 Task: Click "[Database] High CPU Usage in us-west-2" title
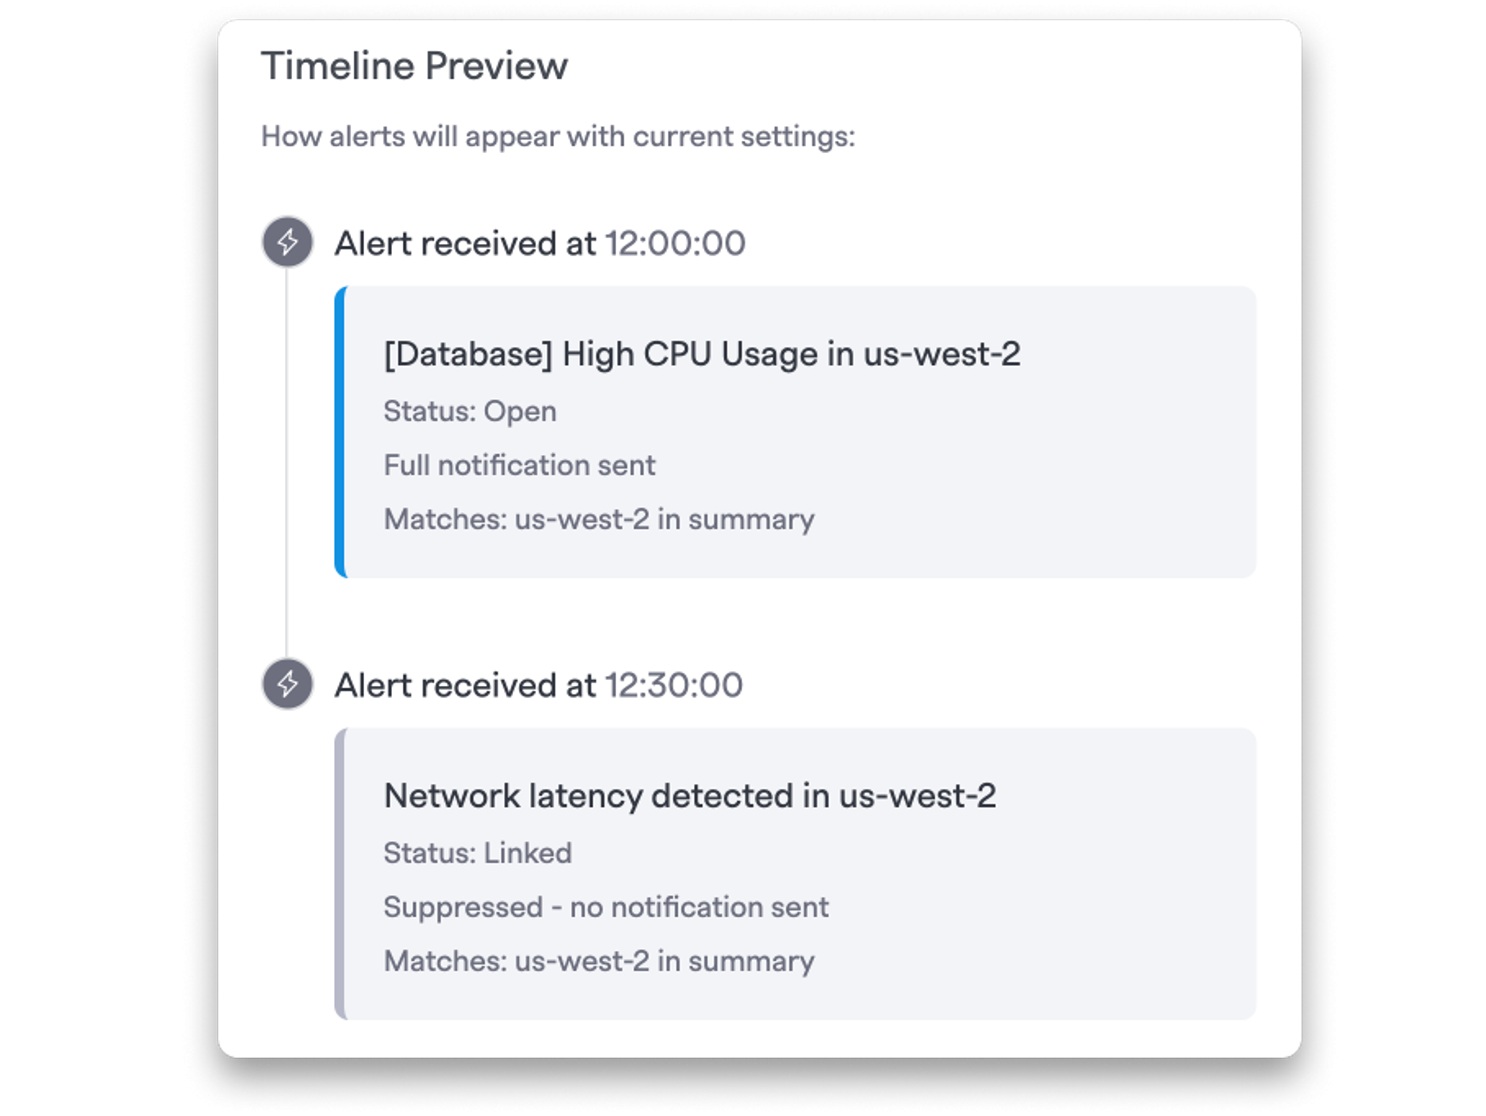[702, 354]
